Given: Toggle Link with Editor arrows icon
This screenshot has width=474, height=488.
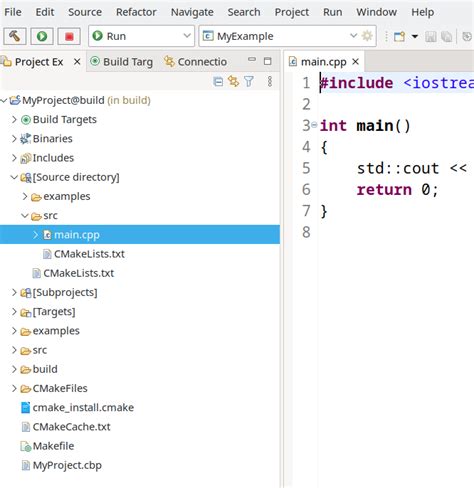Looking at the screenshot, I should 233,81.
